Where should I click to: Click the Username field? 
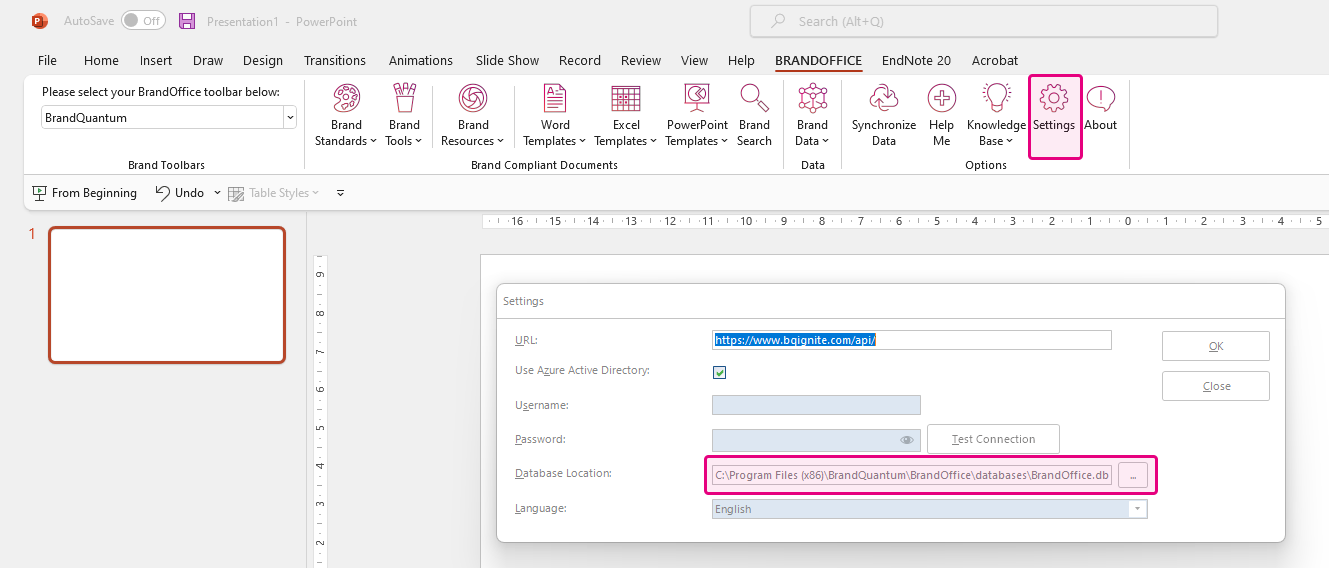(816, 405)
